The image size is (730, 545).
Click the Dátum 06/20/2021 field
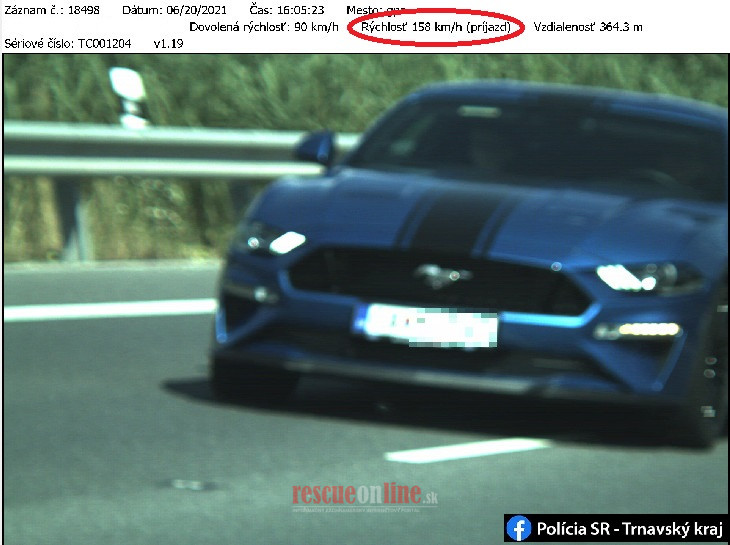176,10
